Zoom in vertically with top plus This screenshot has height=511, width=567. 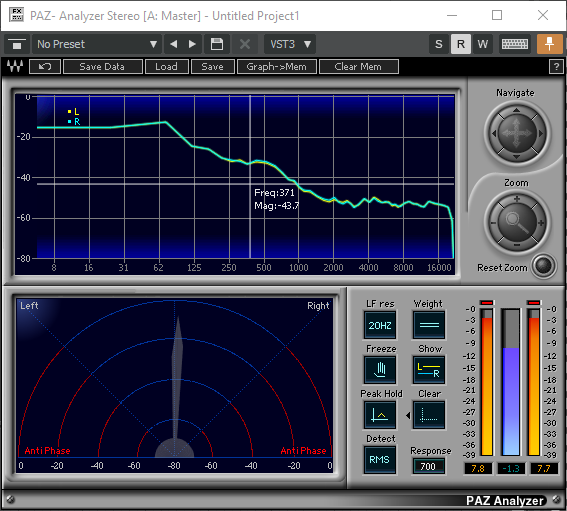[517, 199]
